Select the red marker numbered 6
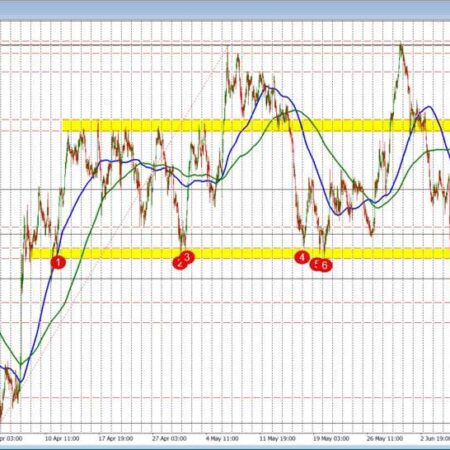The height and width of the screenshot is (450, 450). pos(325,265)
